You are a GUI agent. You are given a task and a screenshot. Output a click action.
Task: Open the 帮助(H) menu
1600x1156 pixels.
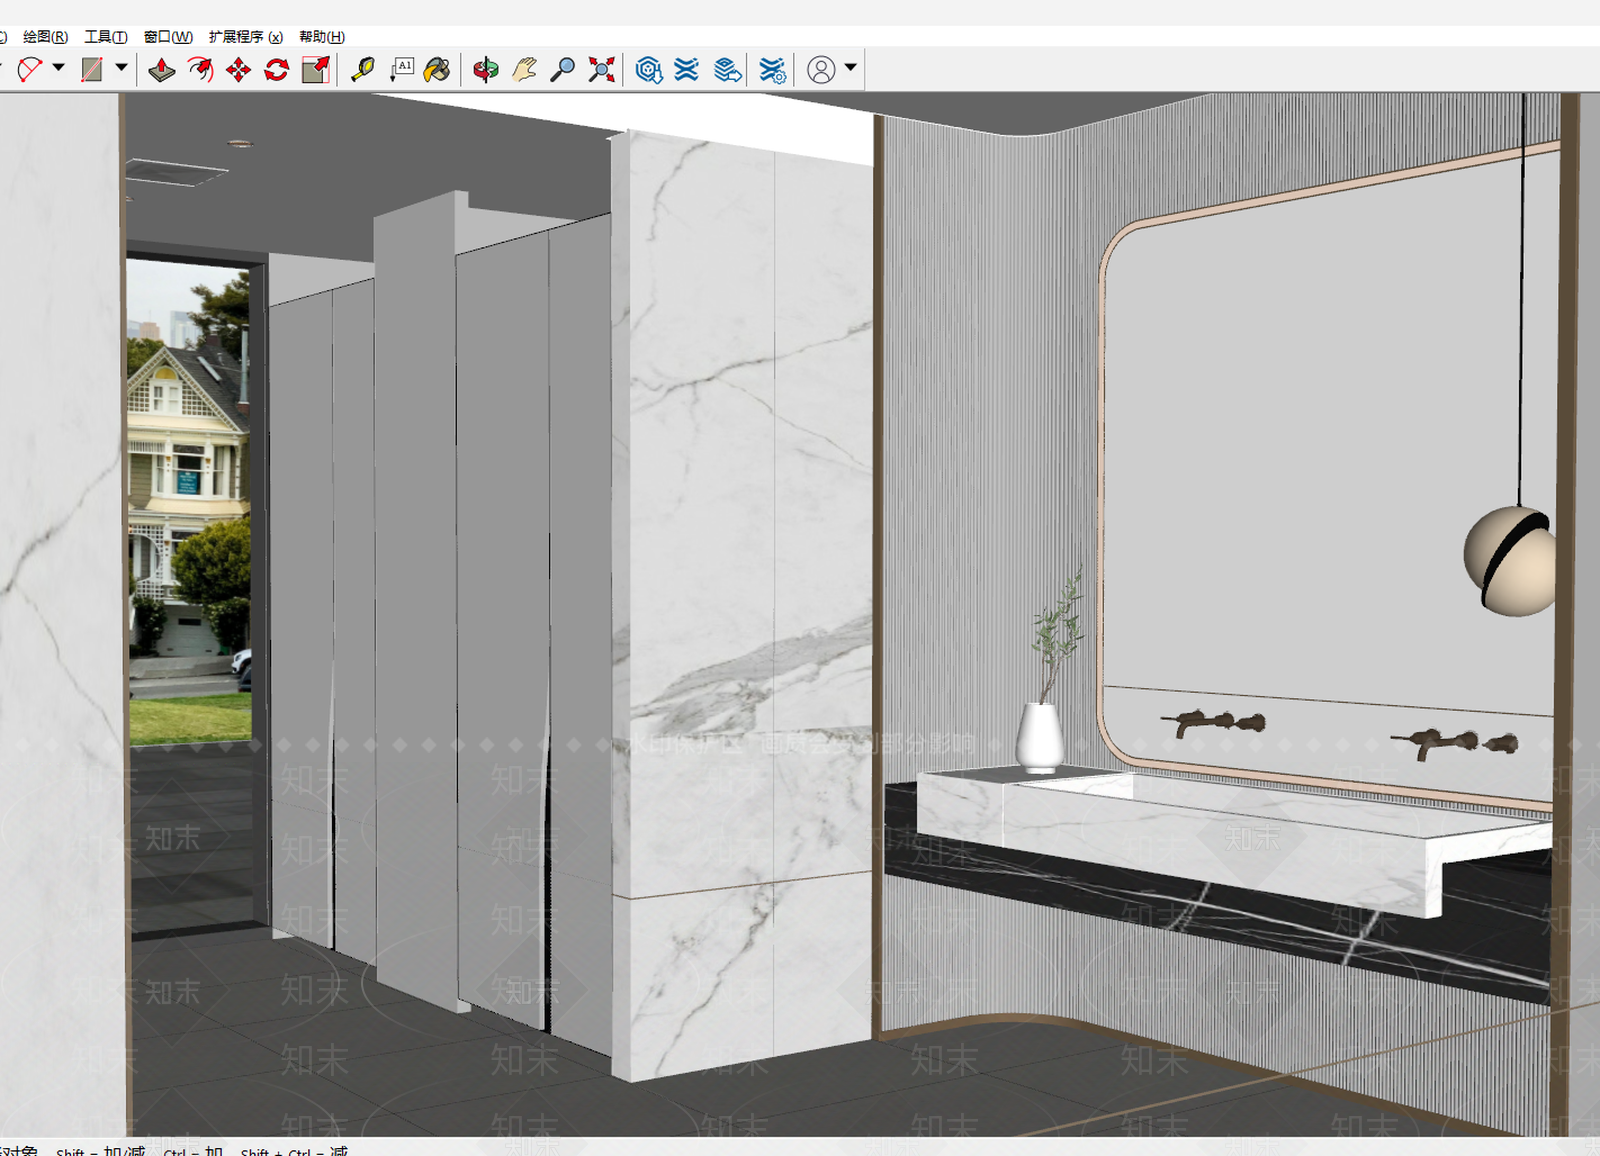322,37
